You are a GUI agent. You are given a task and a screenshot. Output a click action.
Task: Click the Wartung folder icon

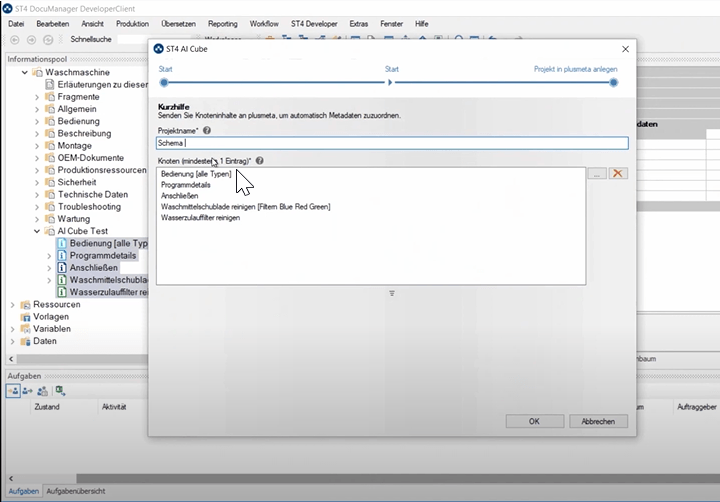[50, 219]
